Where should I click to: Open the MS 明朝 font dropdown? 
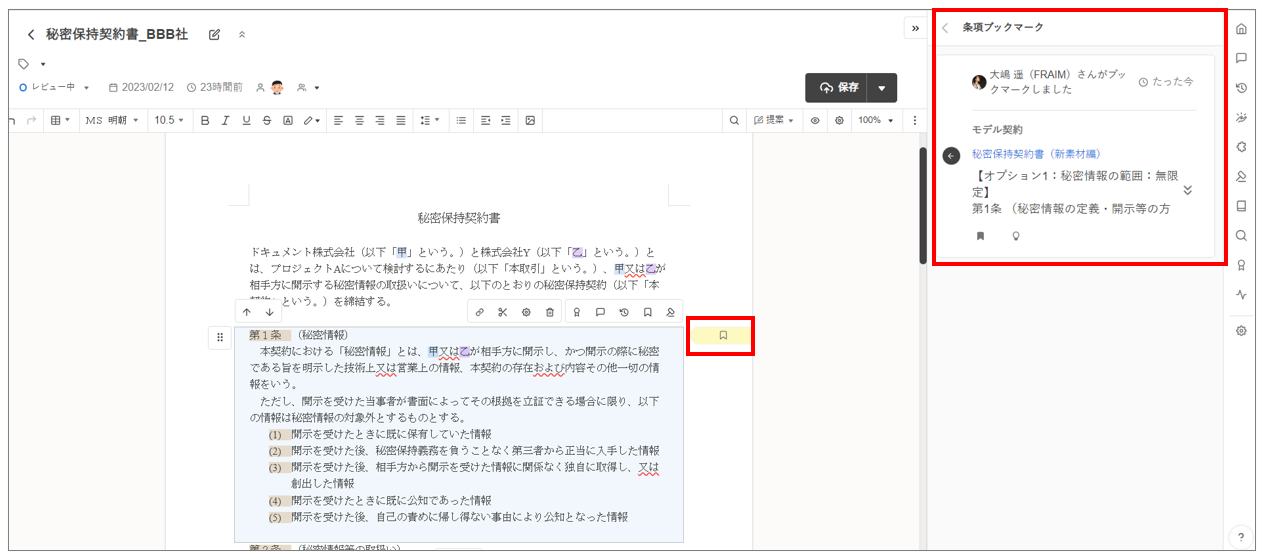click(111, 120)
